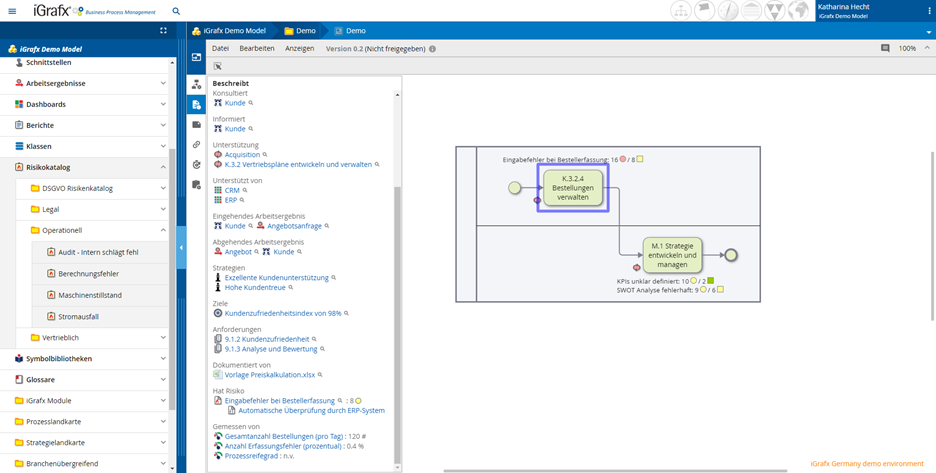Viewport: 936px width, 473px height.
Task: Expand the Dashboards section
Action: coord(163,105)
